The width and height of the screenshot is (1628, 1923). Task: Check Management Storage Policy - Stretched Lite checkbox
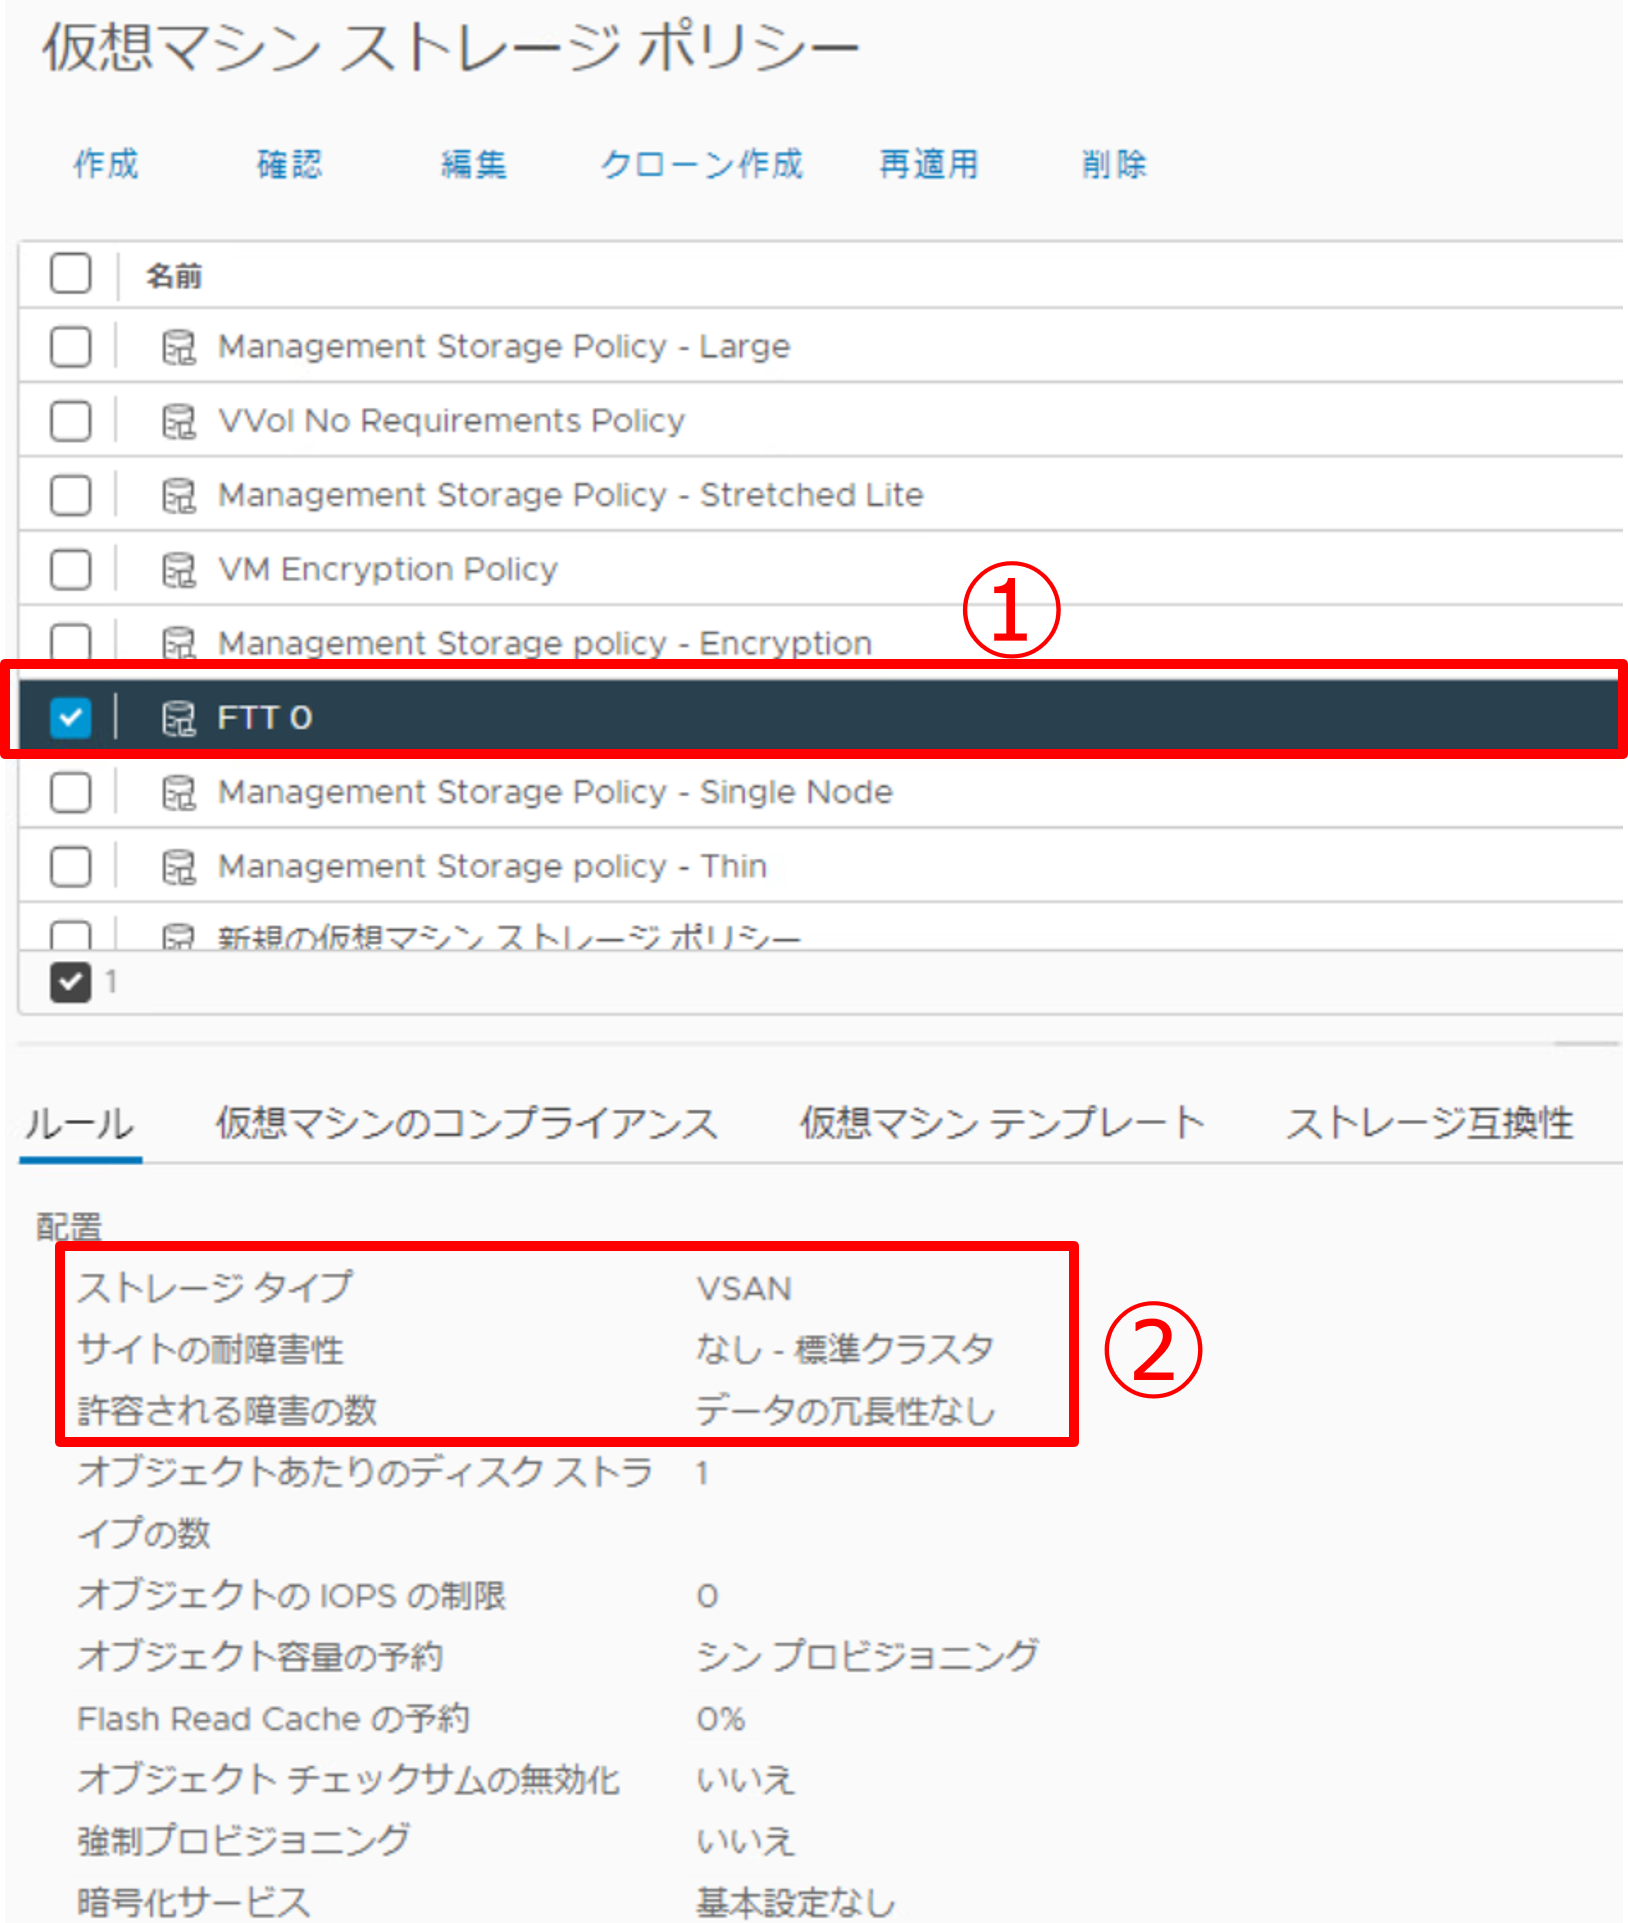click(71, 495)
